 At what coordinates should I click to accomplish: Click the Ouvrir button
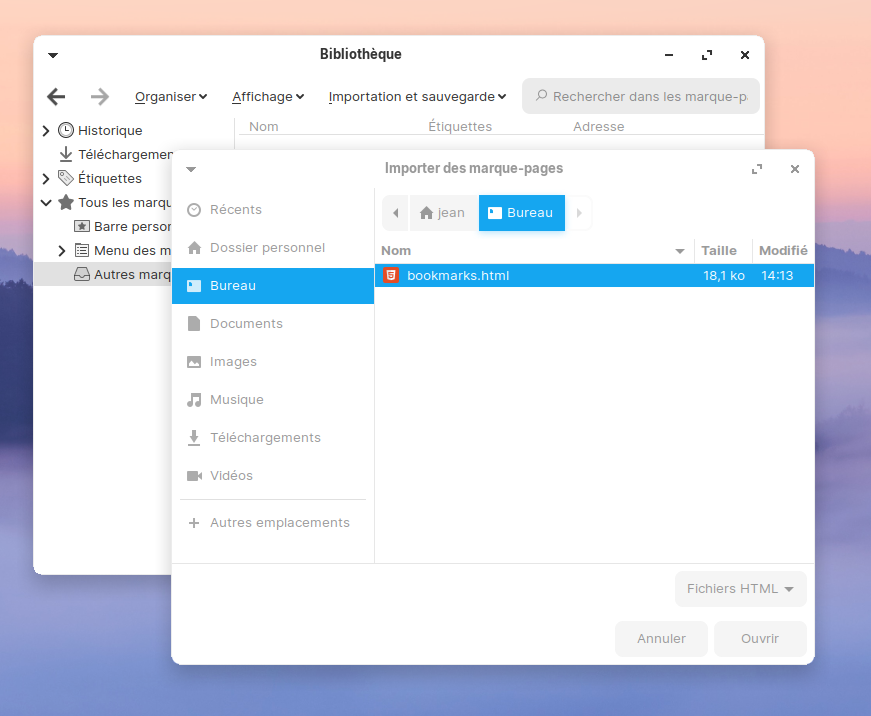coord(760,639)
